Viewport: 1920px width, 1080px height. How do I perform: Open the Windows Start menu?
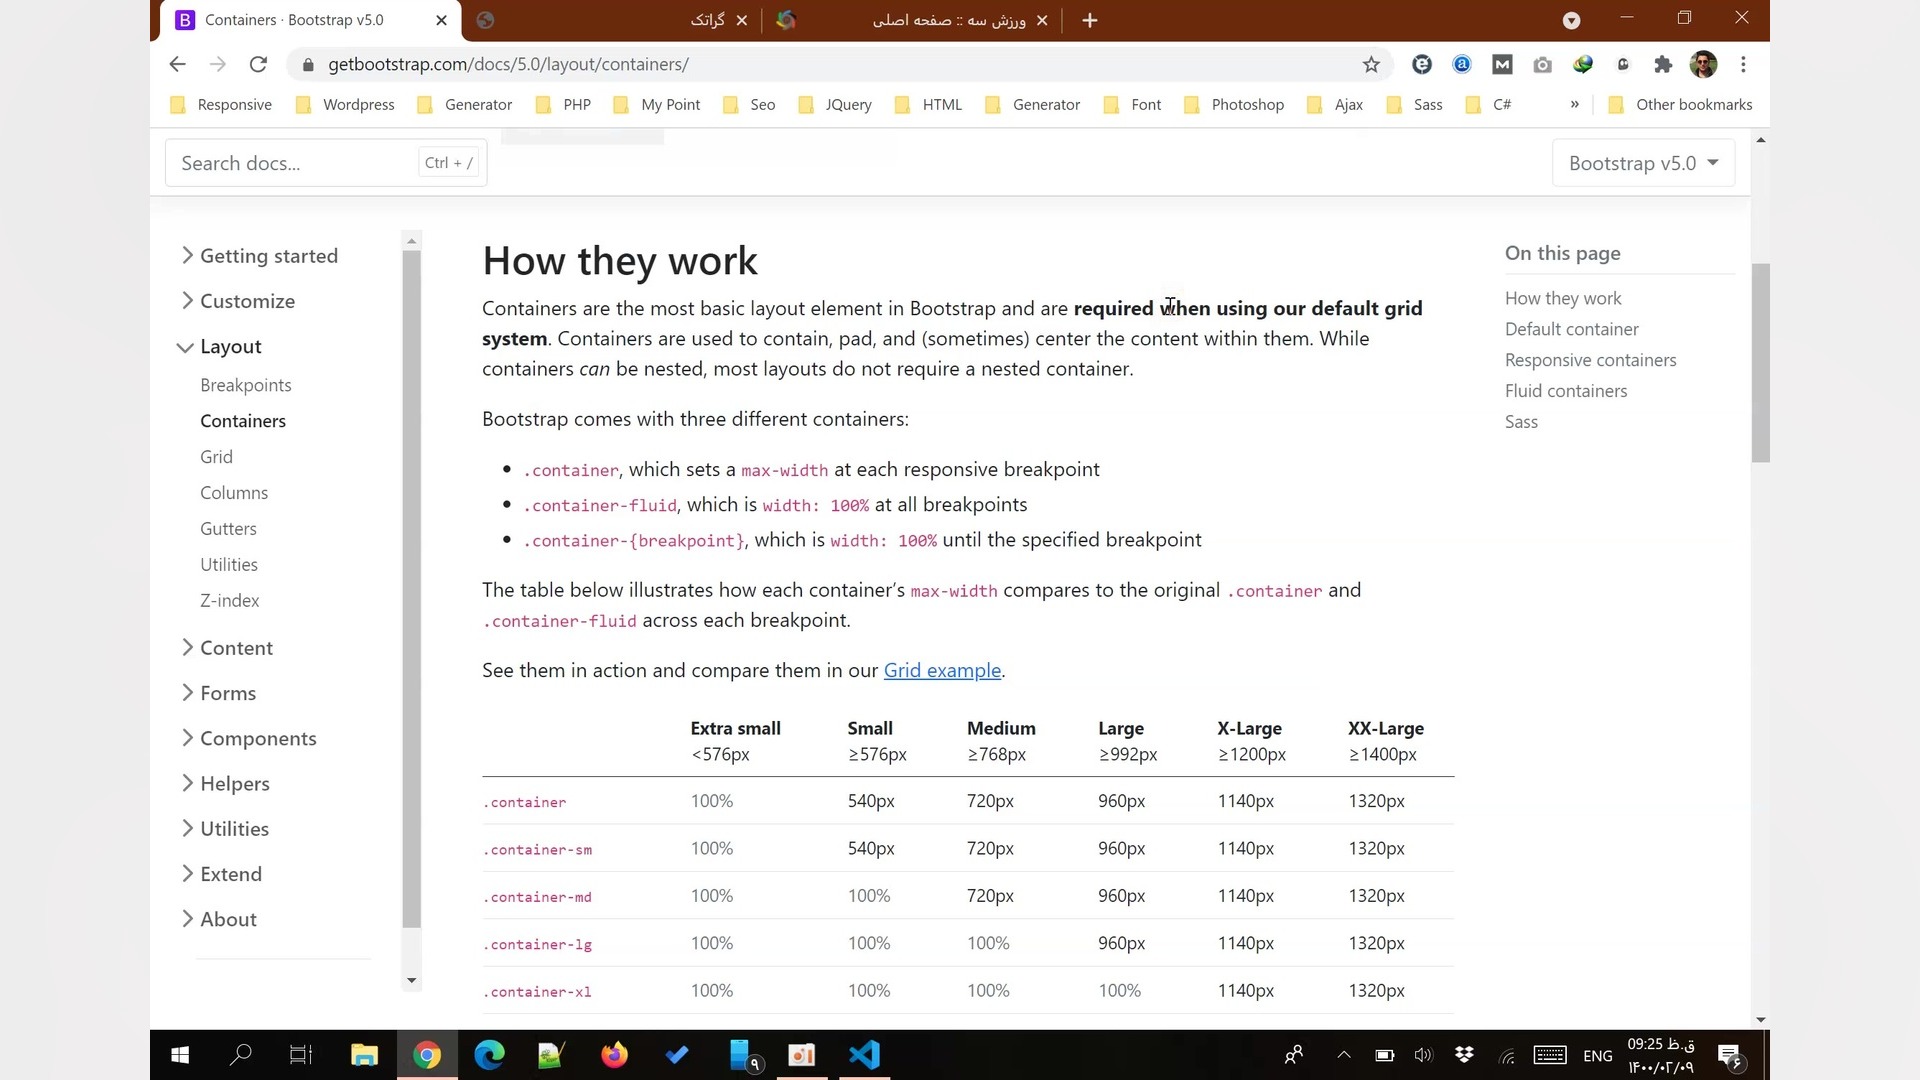pos(180,1055)
